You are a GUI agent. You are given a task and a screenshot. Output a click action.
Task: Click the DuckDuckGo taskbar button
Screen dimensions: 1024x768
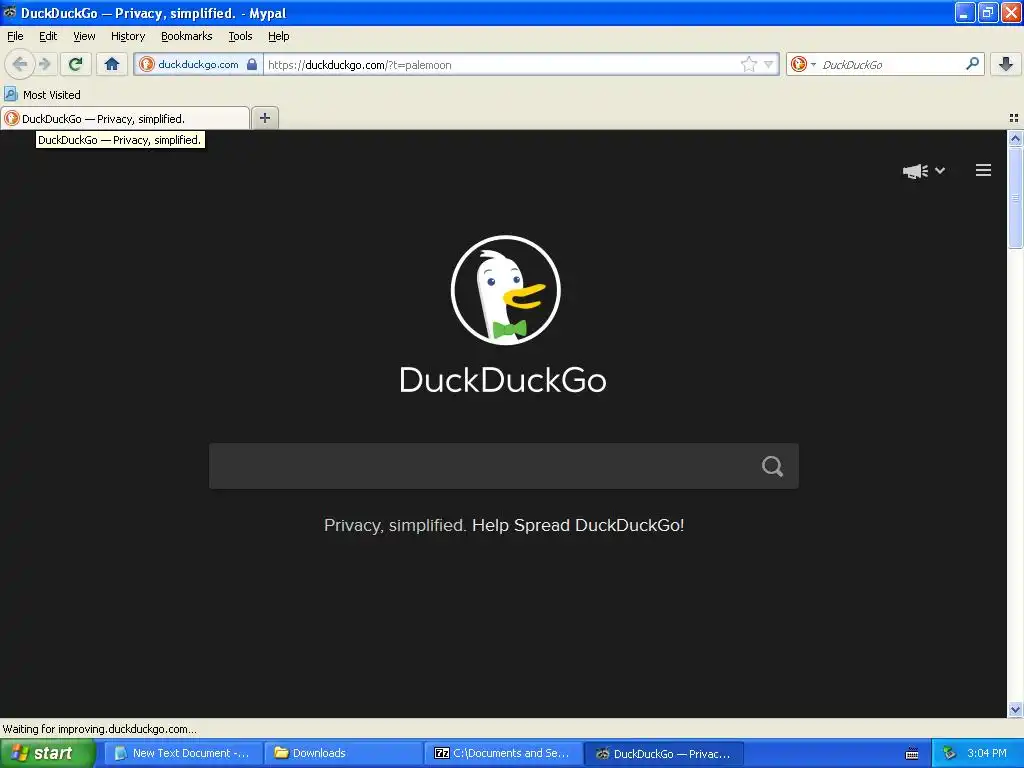pyautogui.click(x=664, y=753)
